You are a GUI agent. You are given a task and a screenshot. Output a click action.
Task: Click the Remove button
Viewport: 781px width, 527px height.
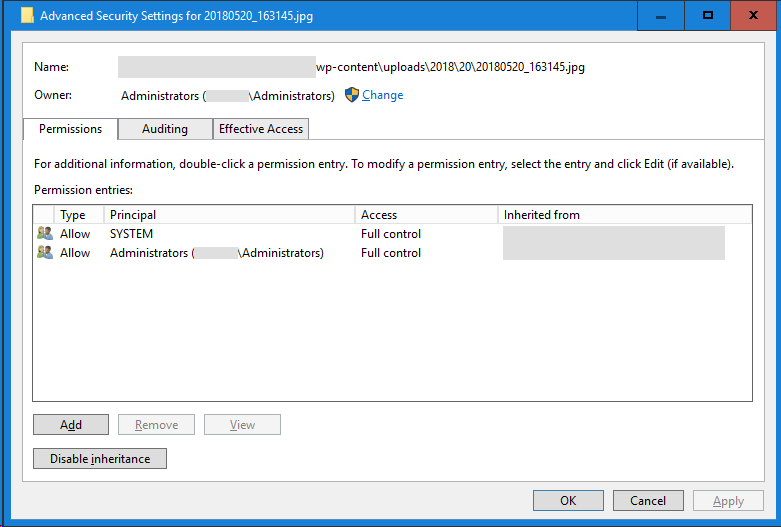pos(156,424)
